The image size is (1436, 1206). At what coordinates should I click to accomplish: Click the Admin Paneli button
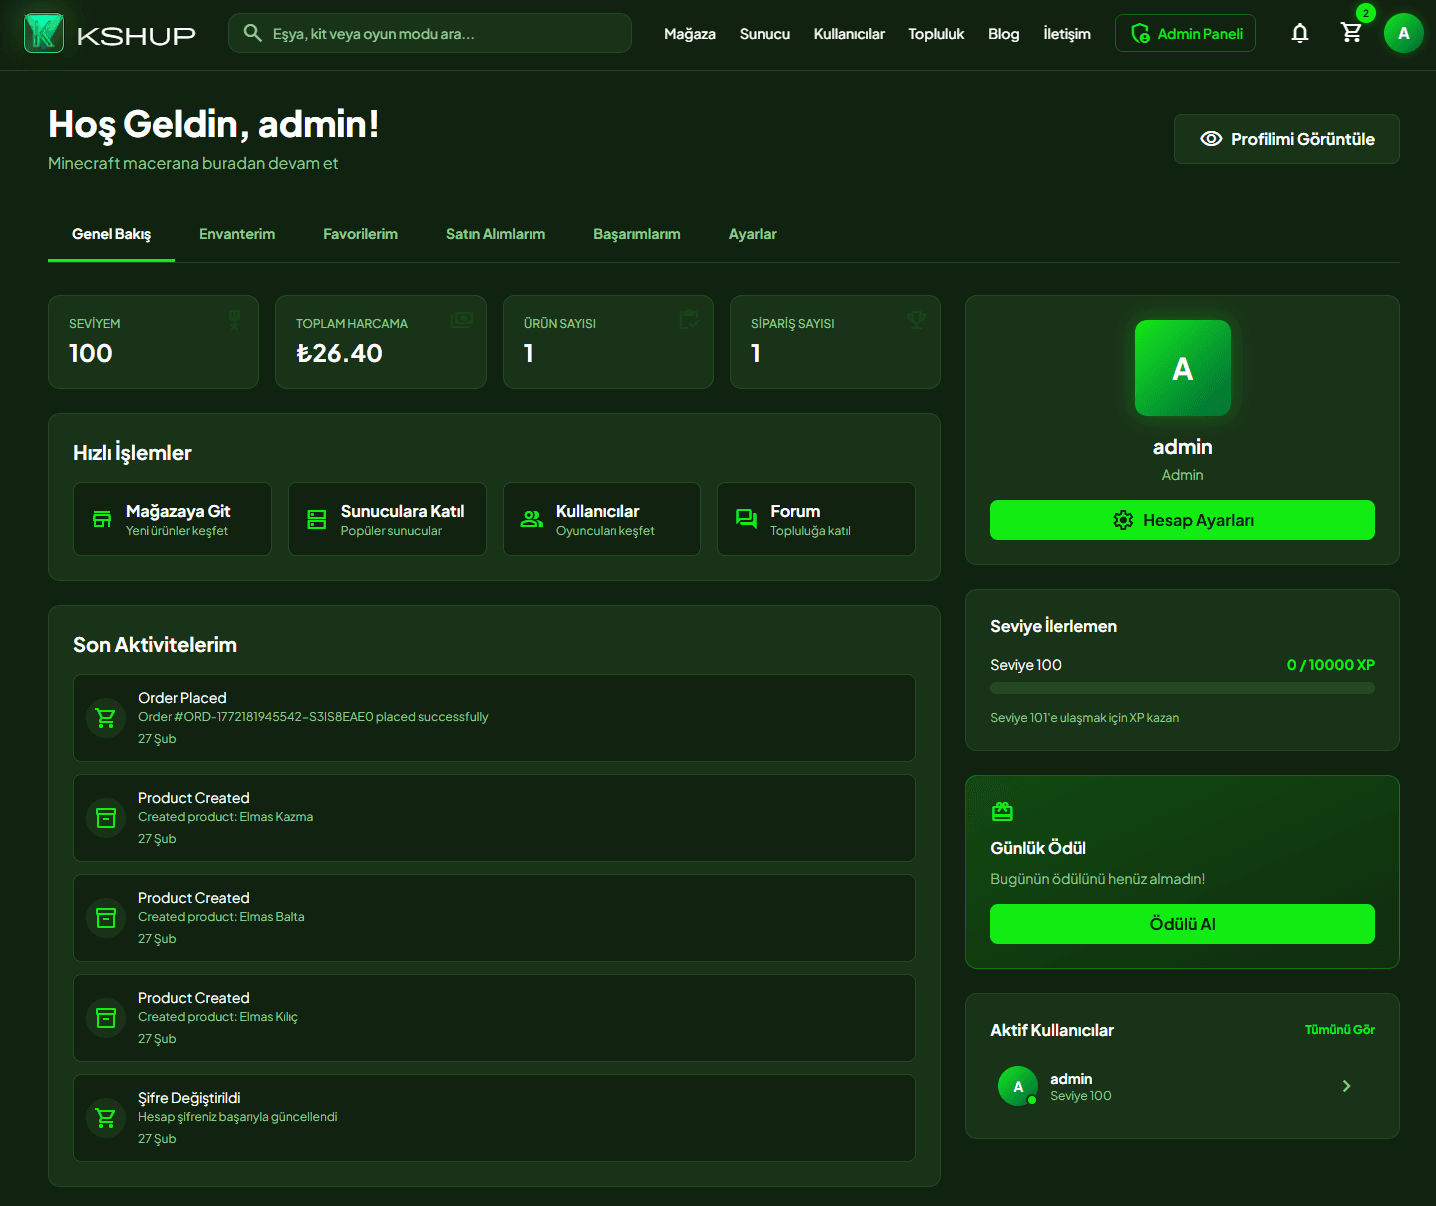[x=1185, y=34]
